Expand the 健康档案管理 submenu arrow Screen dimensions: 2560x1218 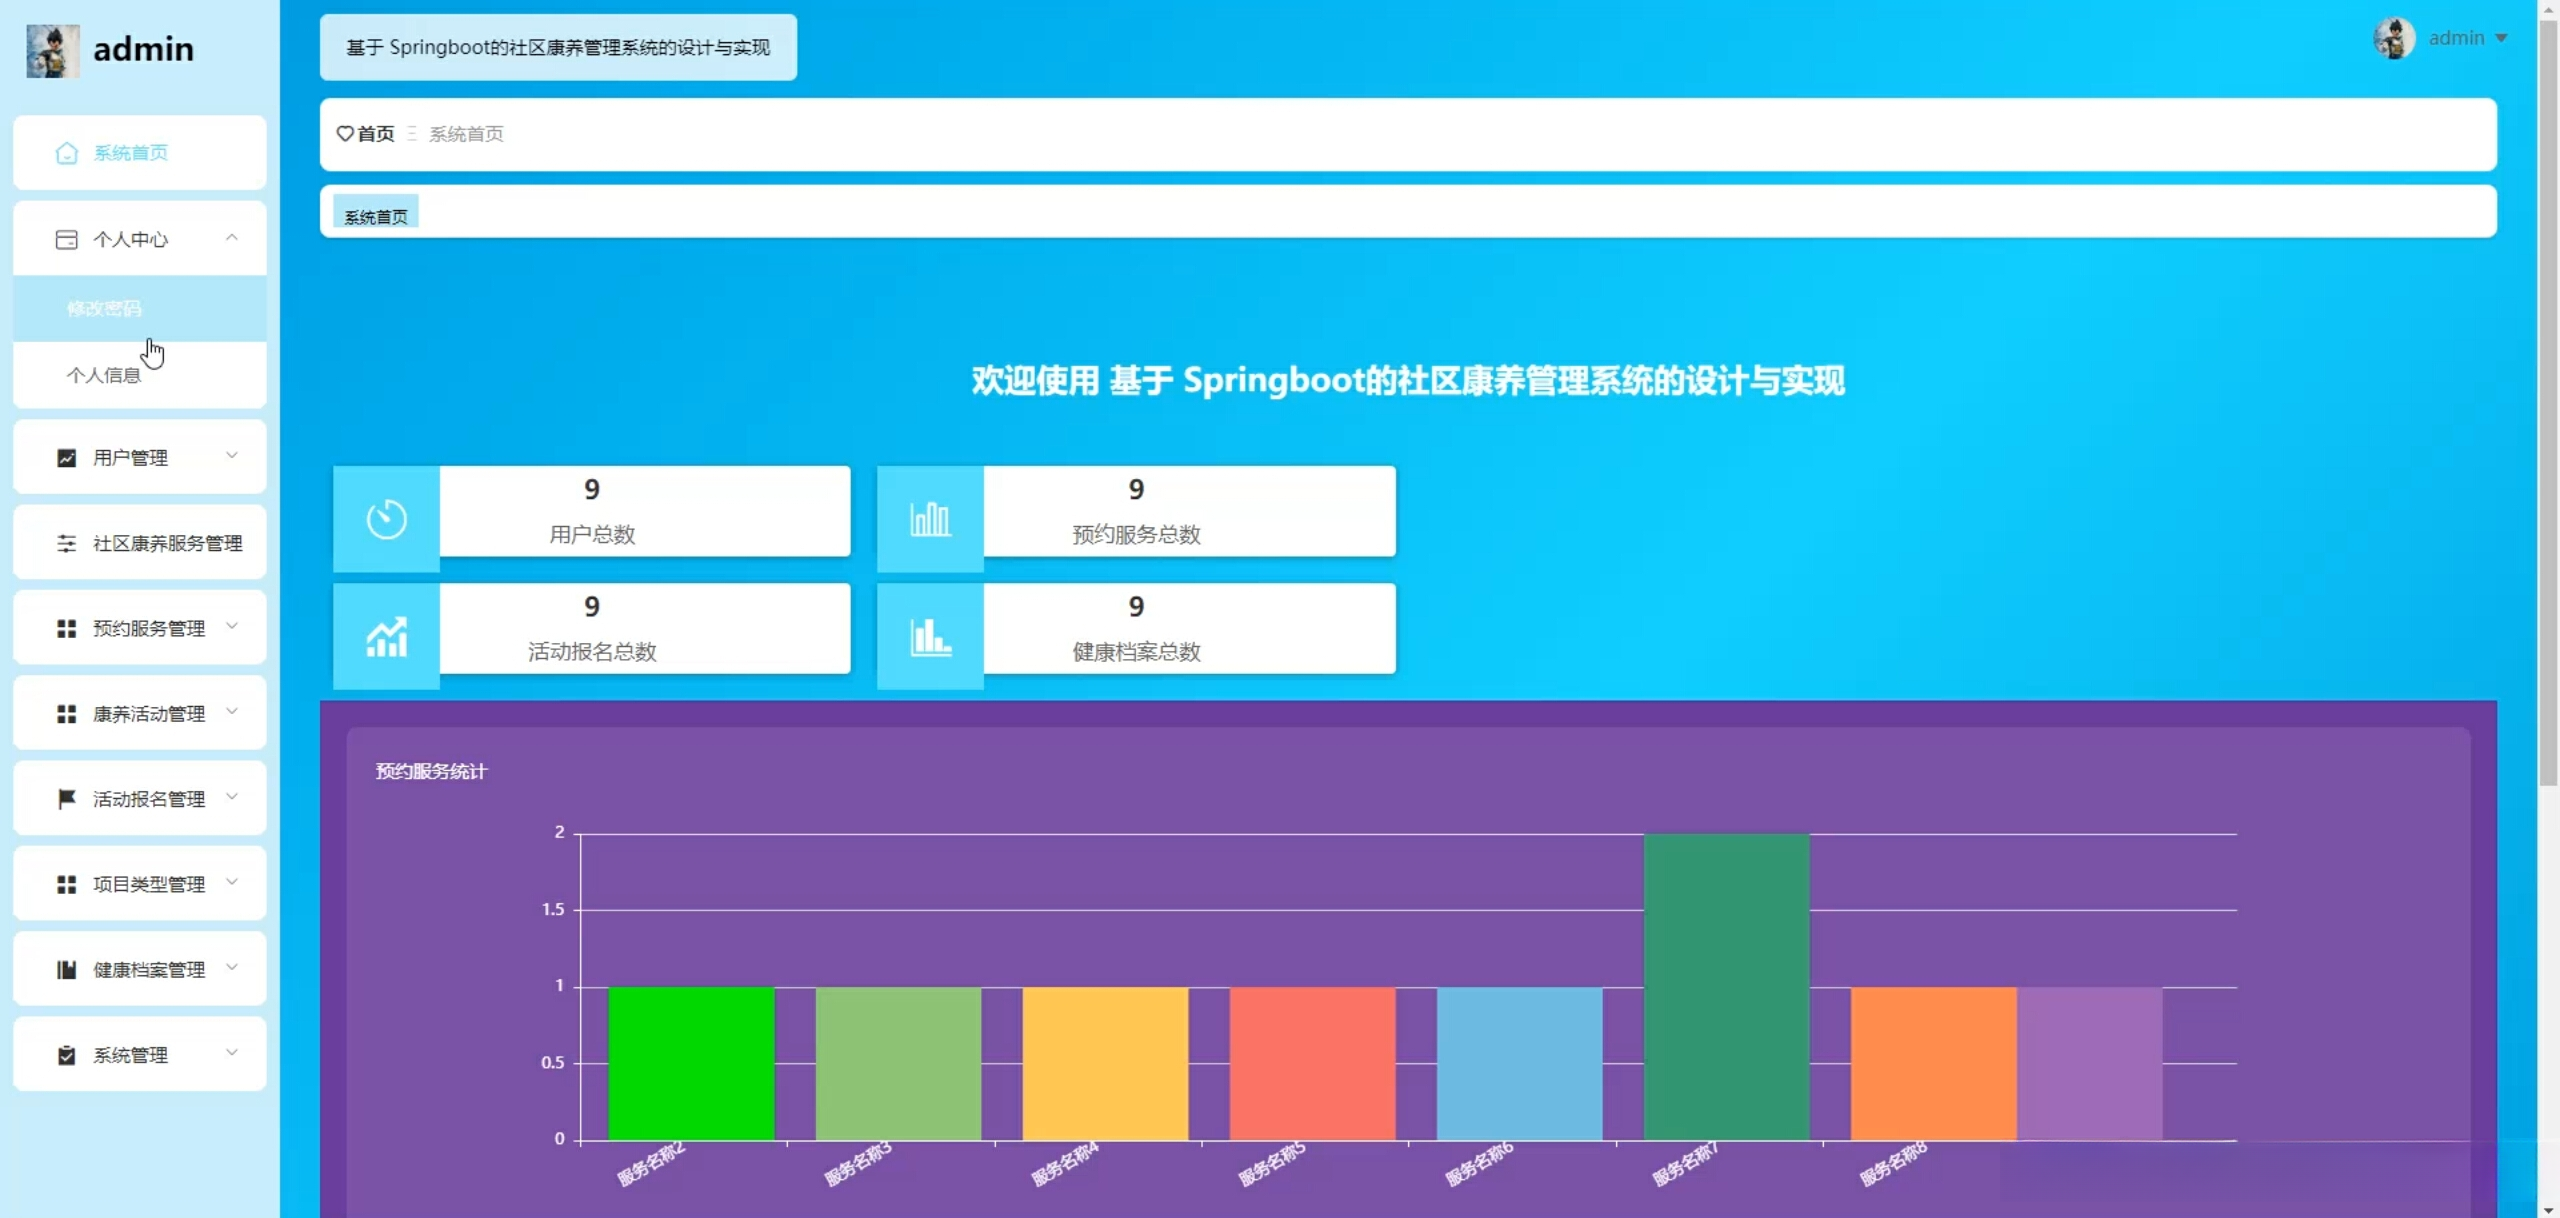232,968
